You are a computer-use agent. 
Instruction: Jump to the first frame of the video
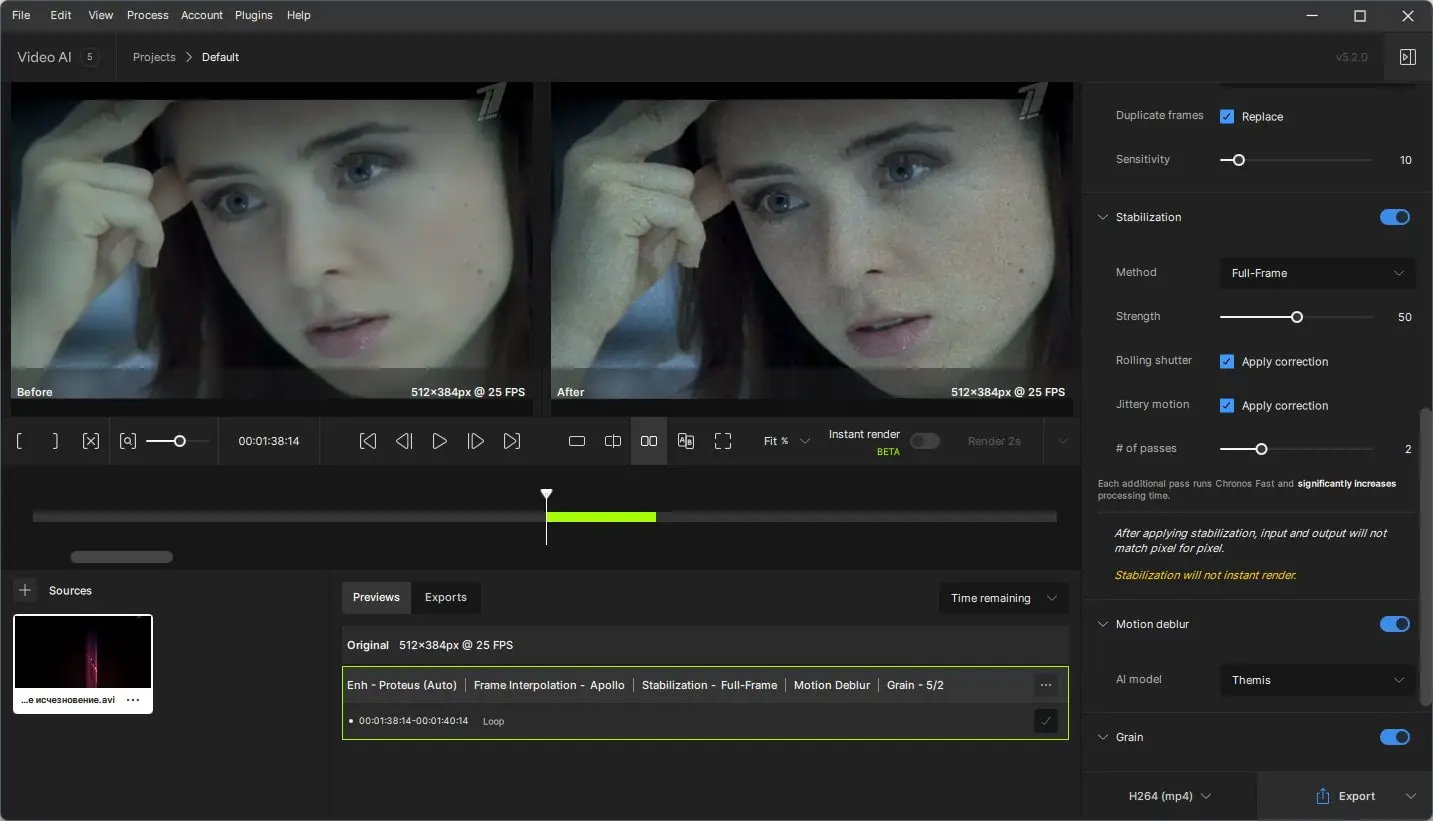pos(368,440)
